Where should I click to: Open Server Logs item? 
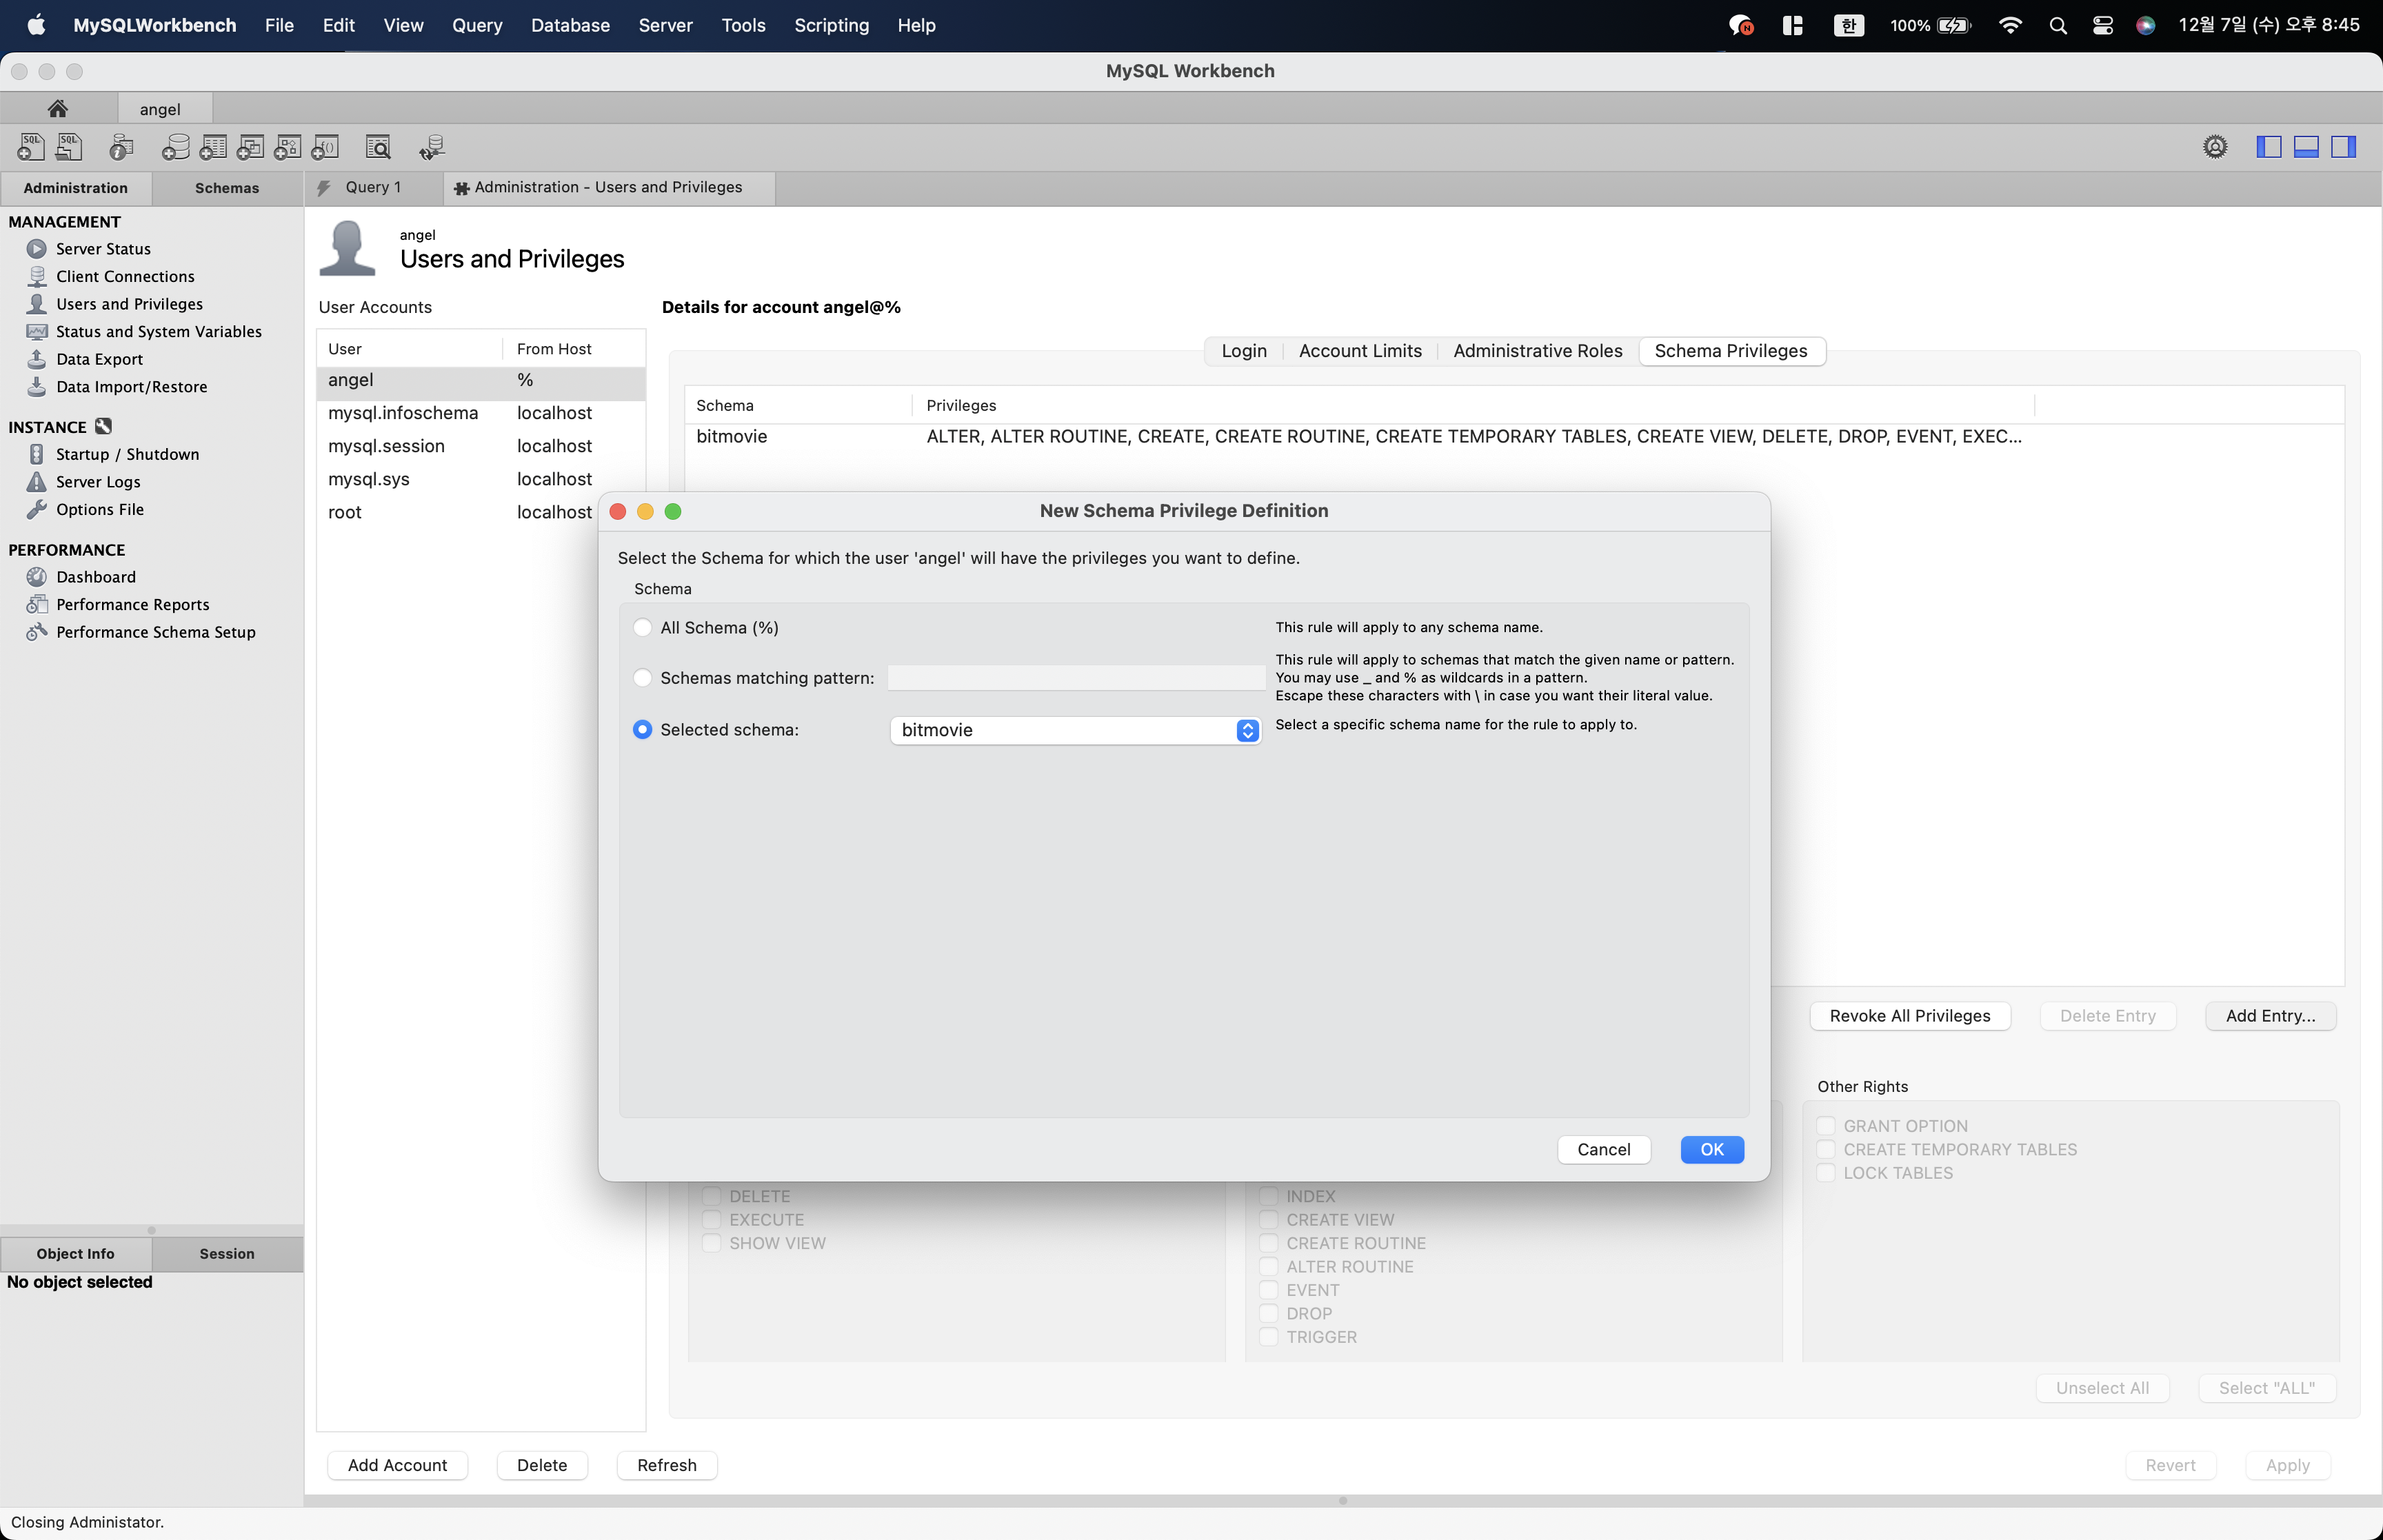click(98, 482)
